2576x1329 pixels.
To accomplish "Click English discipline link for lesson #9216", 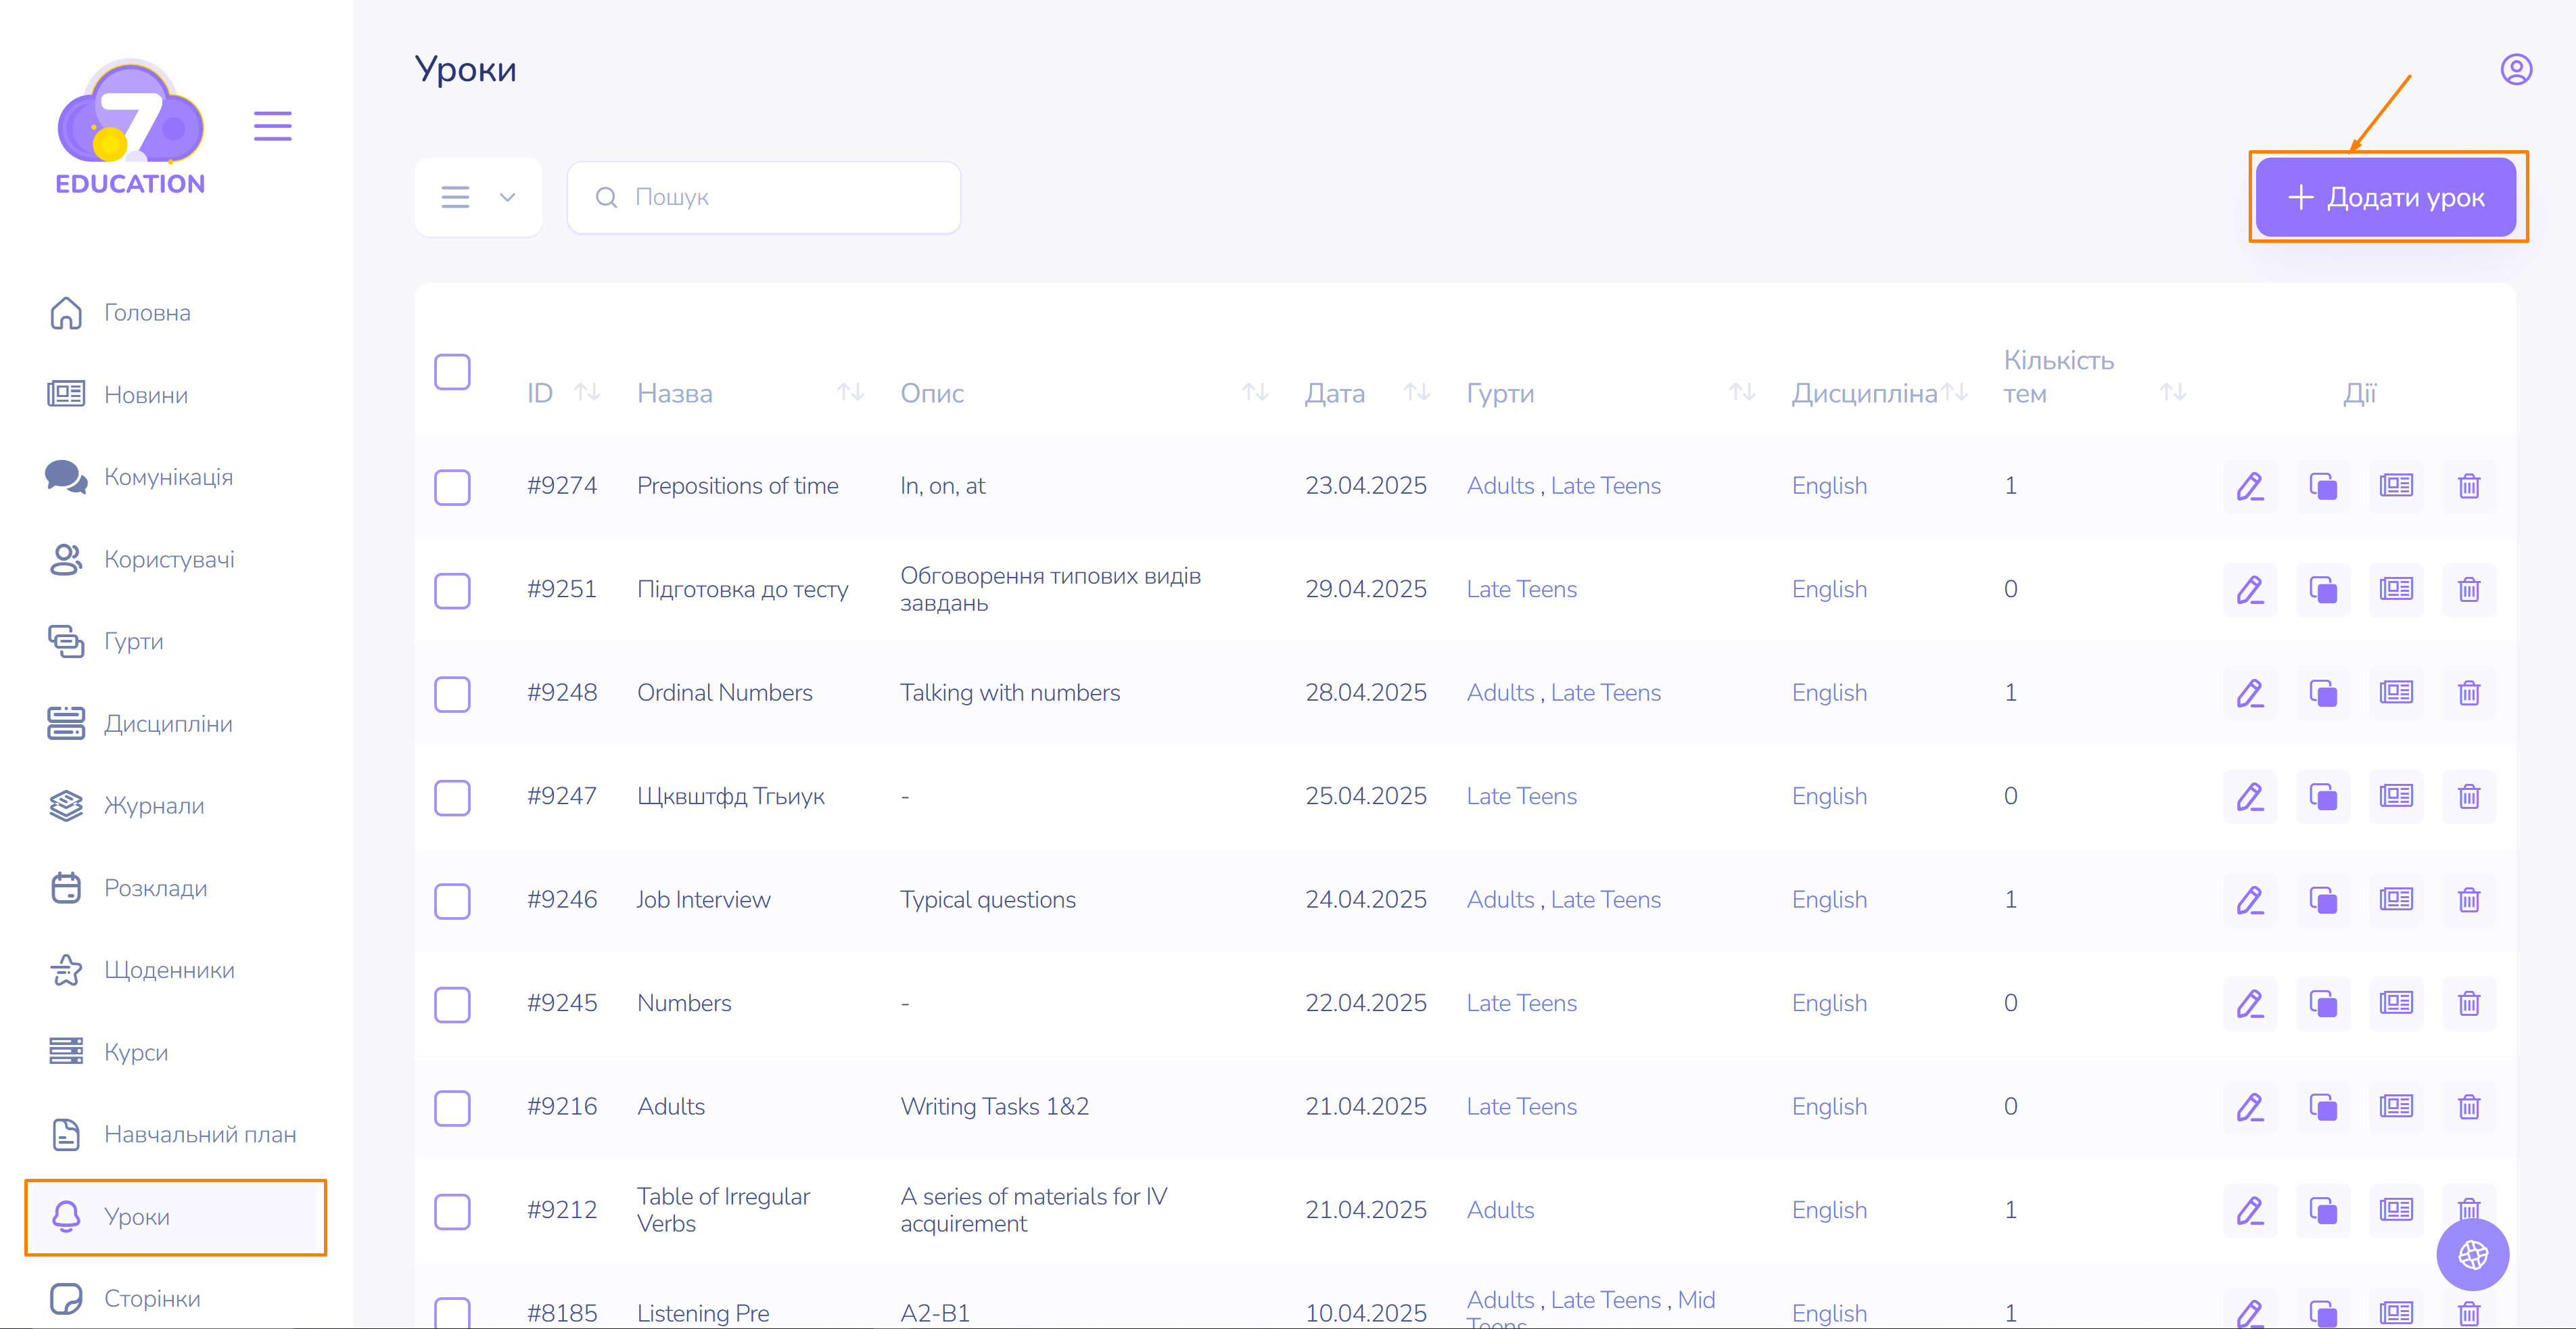I will point(1828,1107).
